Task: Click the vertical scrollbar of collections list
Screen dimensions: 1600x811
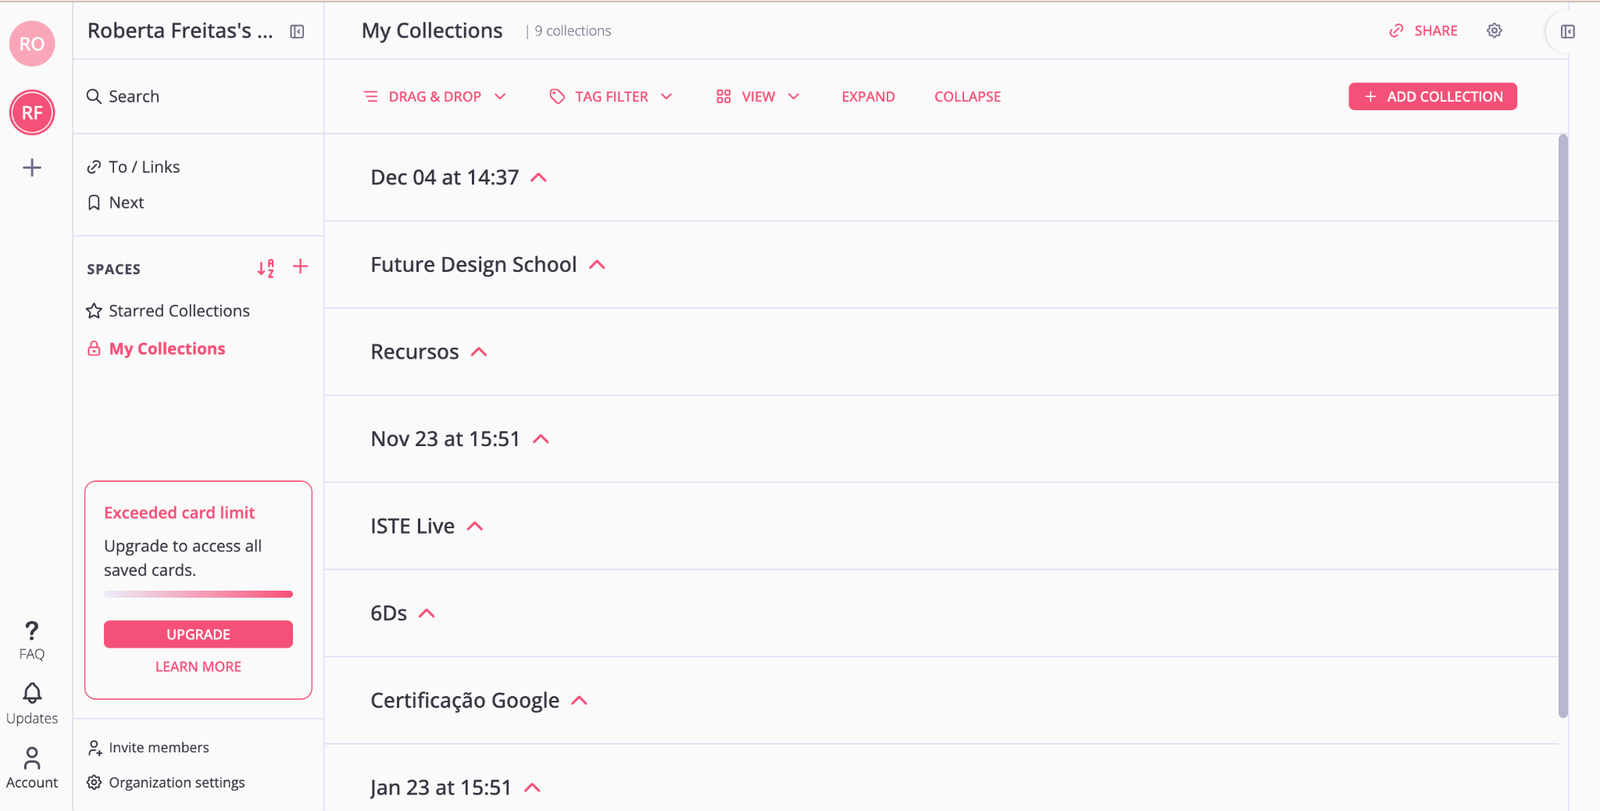Action: point(1563,425)
